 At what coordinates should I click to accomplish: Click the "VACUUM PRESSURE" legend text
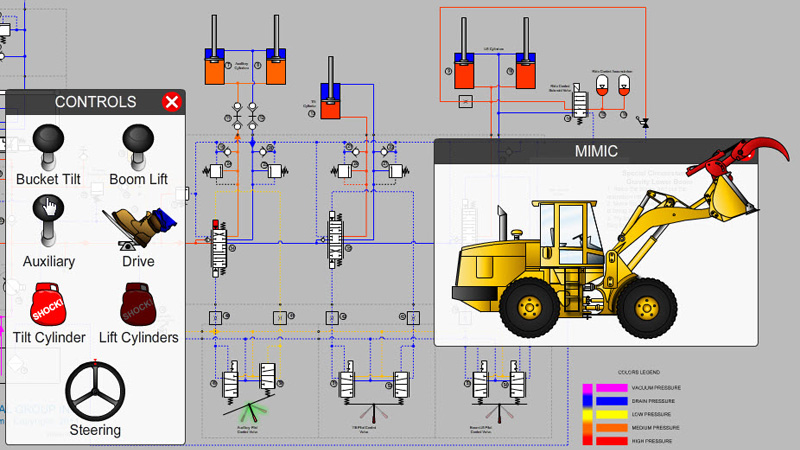(x=656, y=388)
